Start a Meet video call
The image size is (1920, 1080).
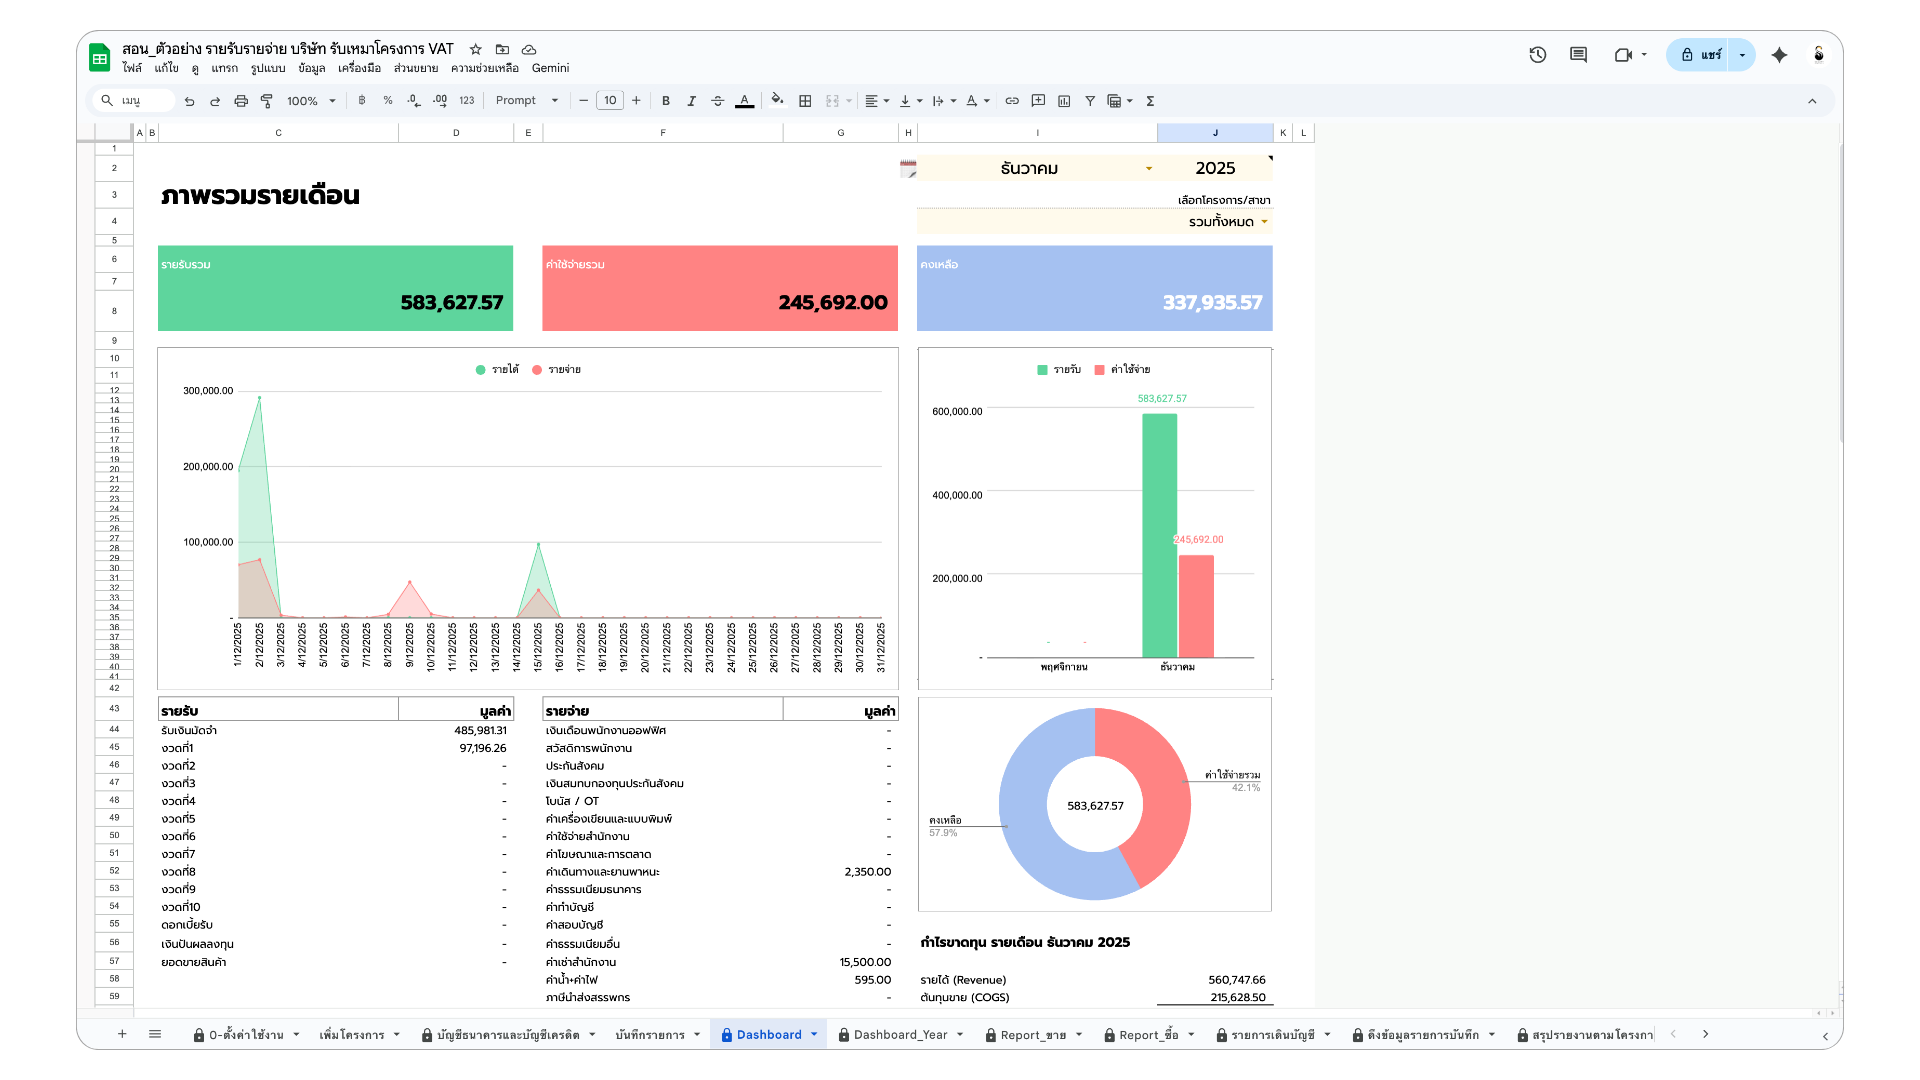tap(1623, 55)
